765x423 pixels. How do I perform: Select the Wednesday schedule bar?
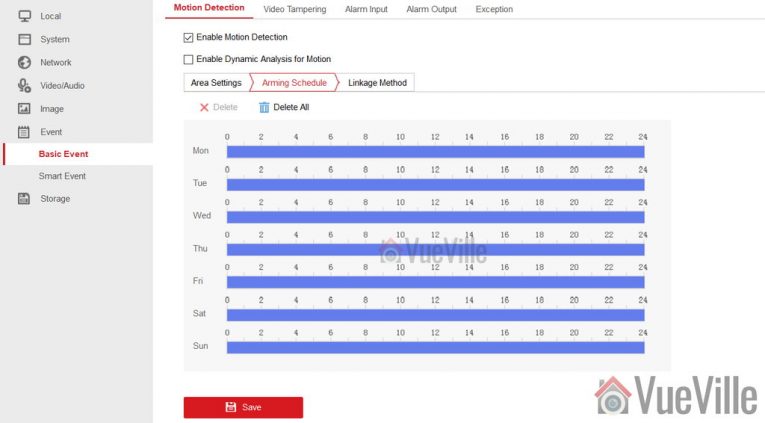[x=435, y=218]
